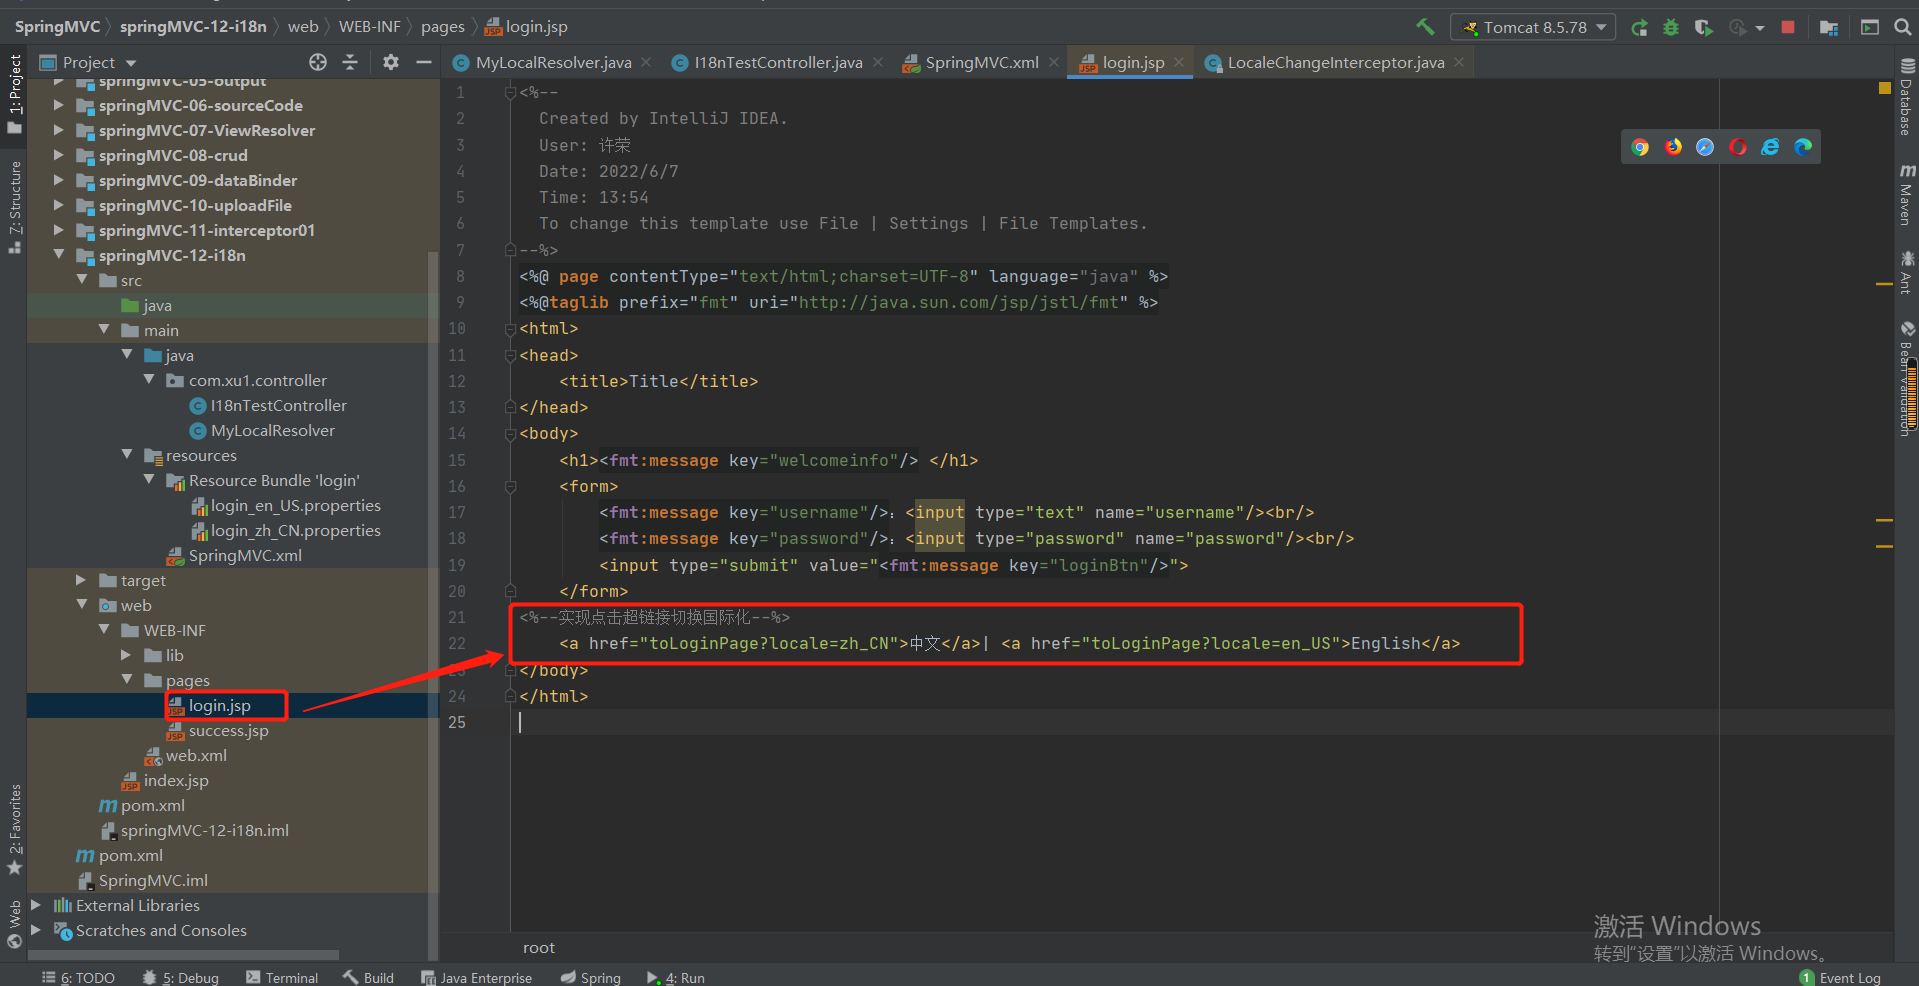Open the profiler run options dropdown arrow
This screenshot has height=986, width=1919.
pyautogui.click(x=1760, y=28)
